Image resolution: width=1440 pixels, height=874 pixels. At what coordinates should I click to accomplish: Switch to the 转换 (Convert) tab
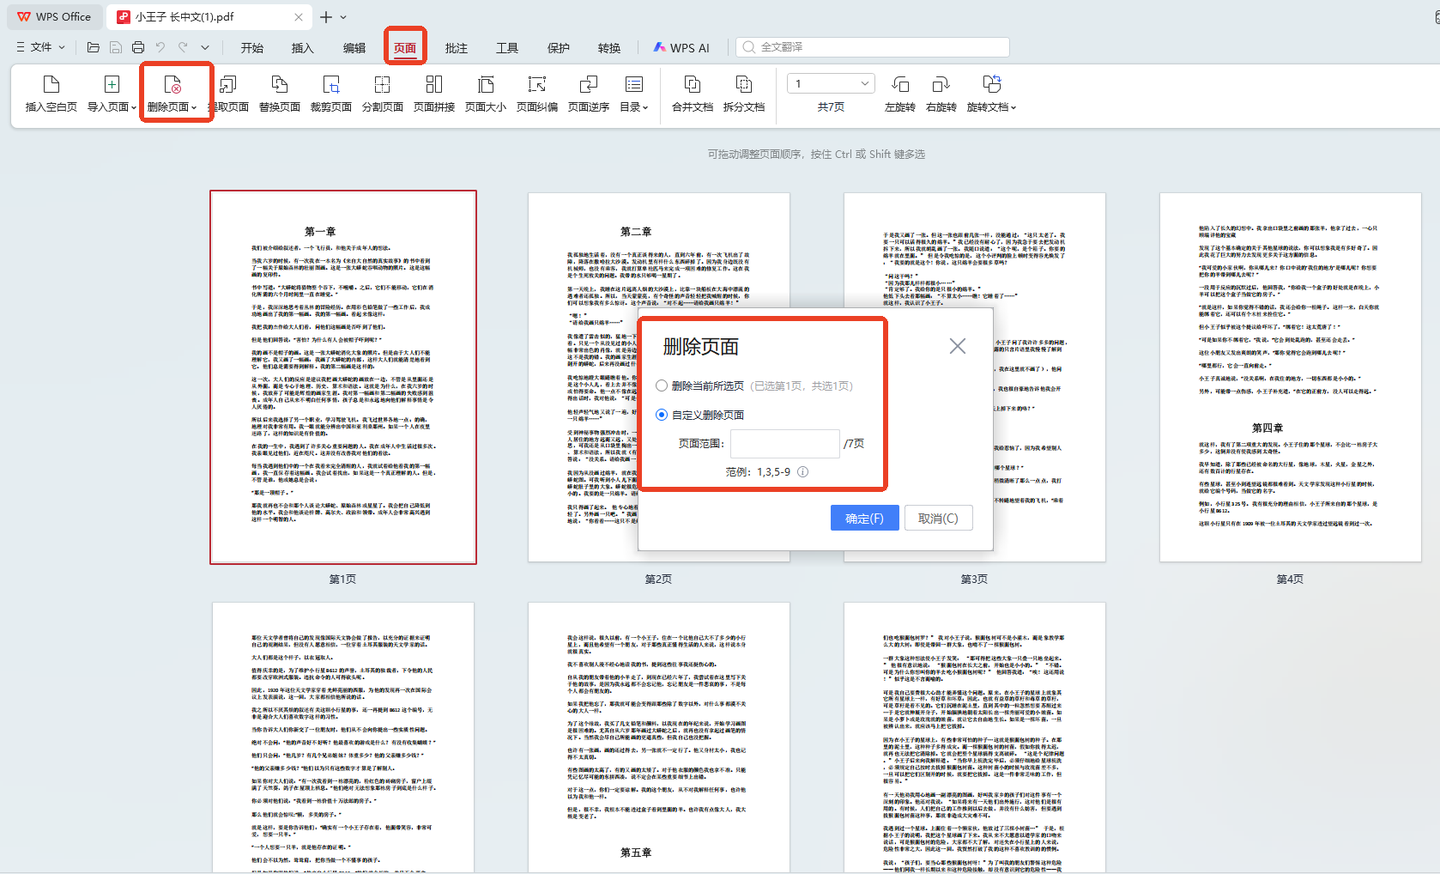pyautogui.click(x=609, y=48)
